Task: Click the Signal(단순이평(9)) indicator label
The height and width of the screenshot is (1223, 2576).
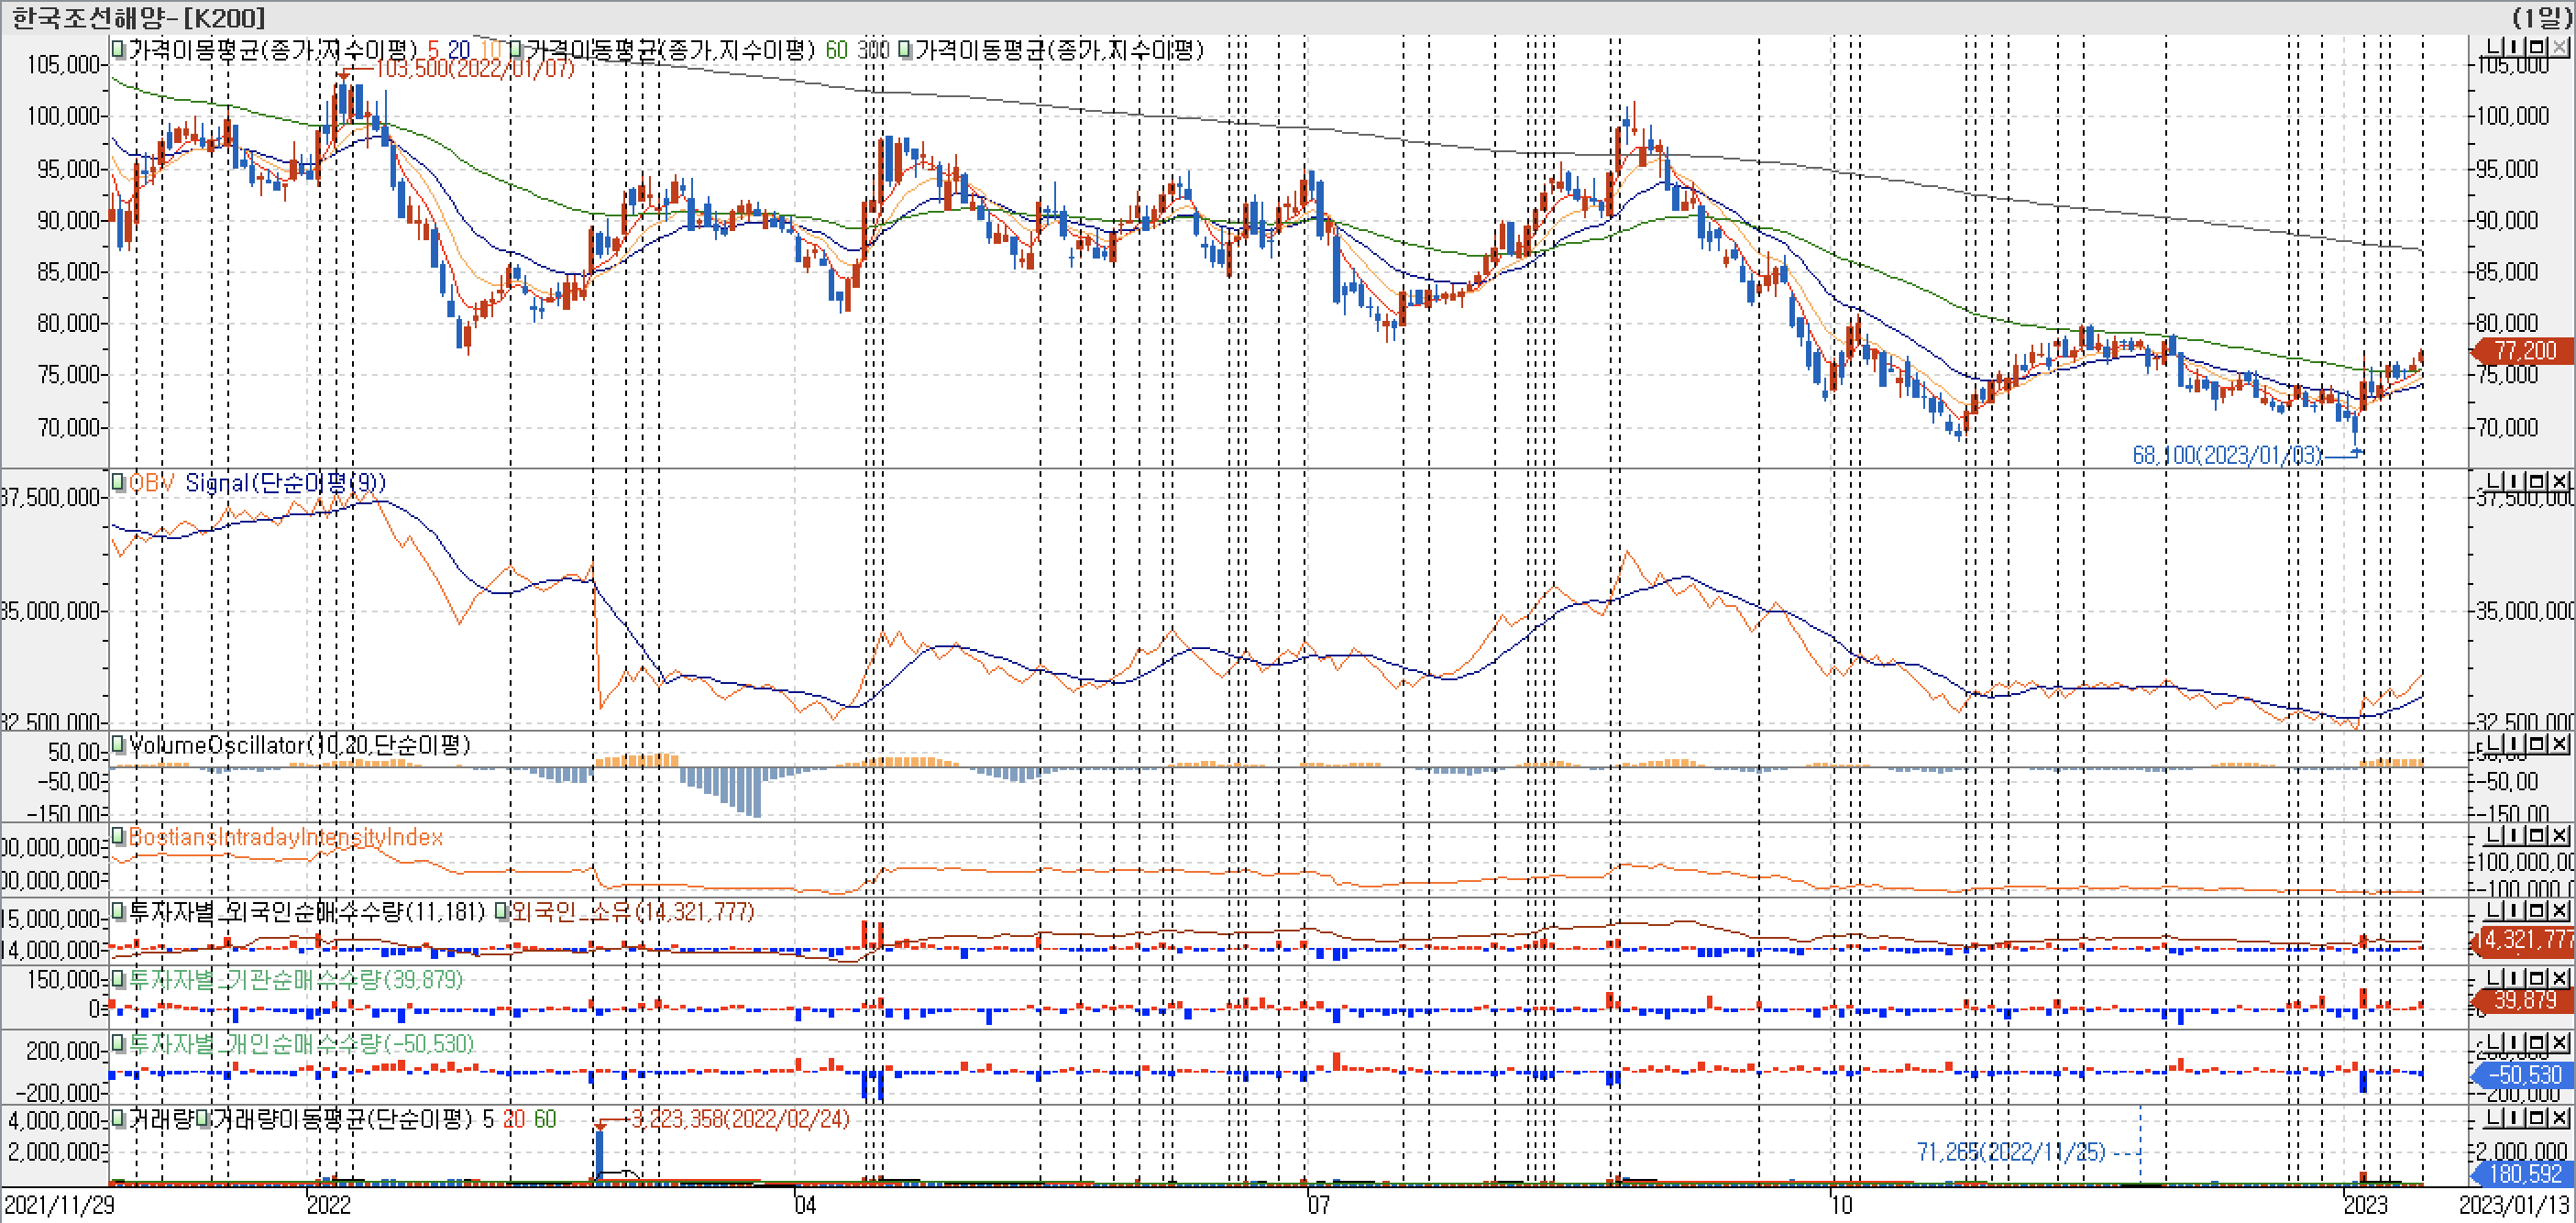Action: click(285, 483)
